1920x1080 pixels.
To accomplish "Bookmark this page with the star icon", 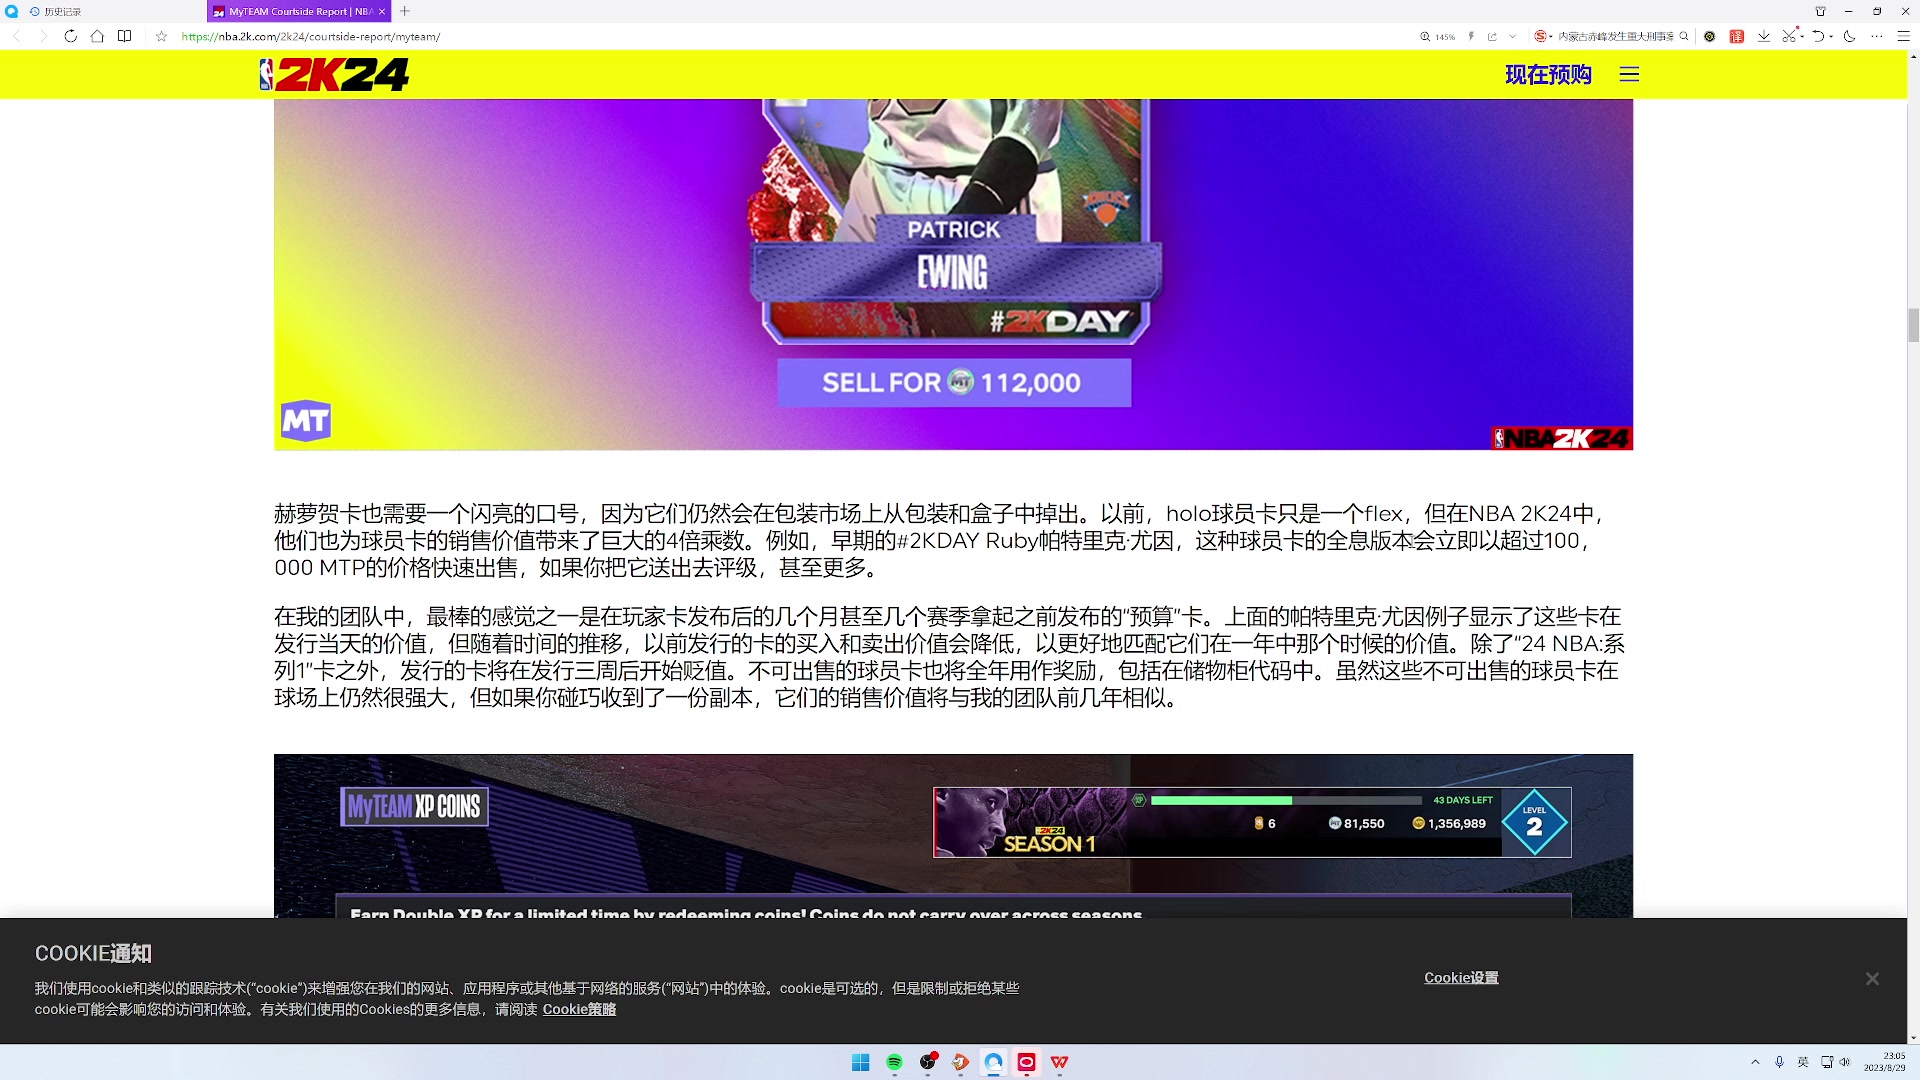I will [x=161, y=36].
